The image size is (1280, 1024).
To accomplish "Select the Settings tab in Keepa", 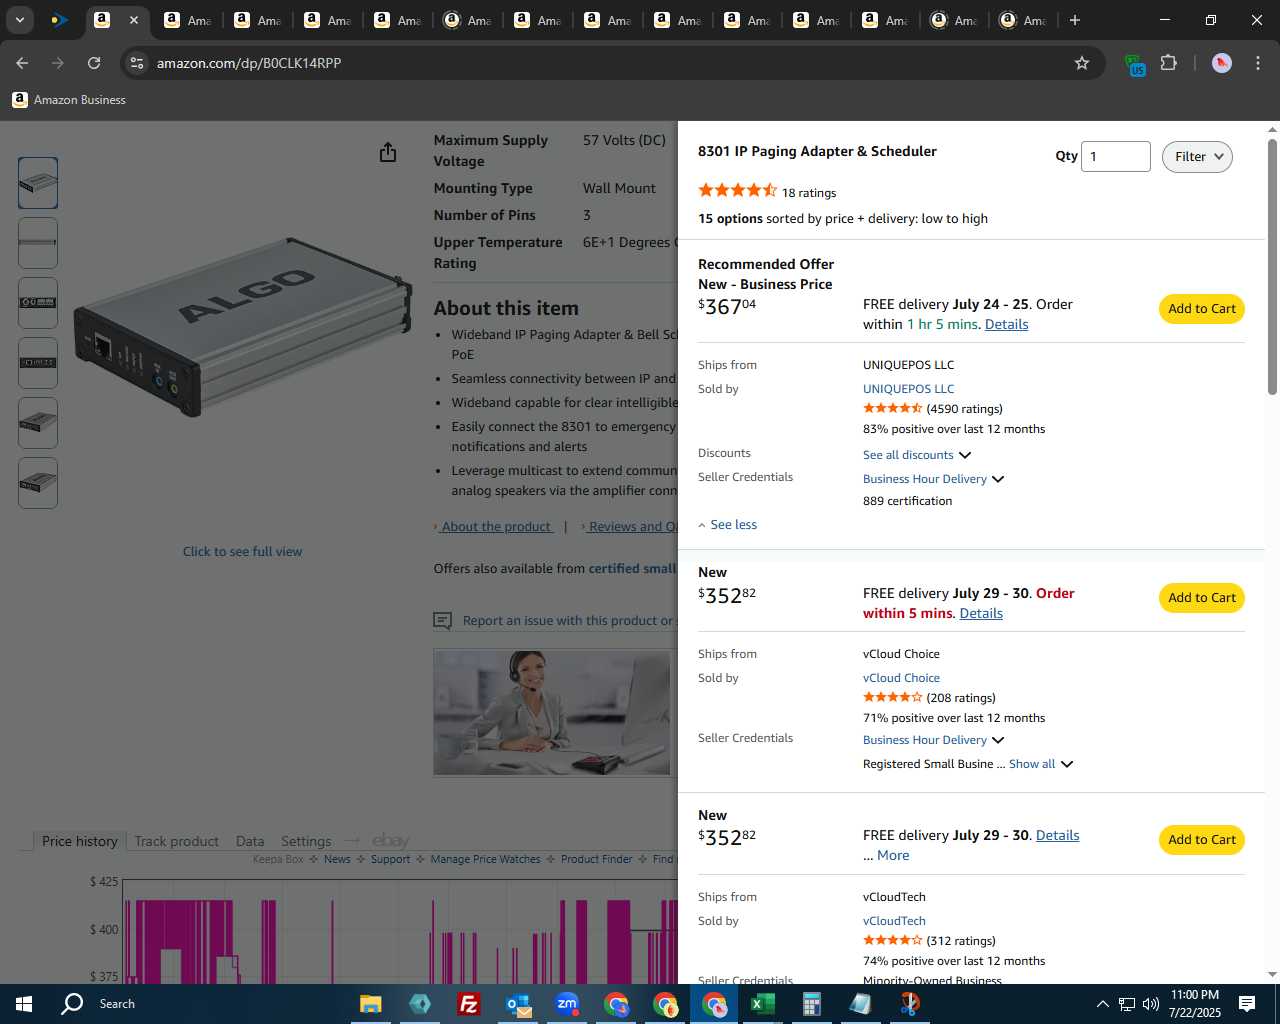I will pos(306,841).
